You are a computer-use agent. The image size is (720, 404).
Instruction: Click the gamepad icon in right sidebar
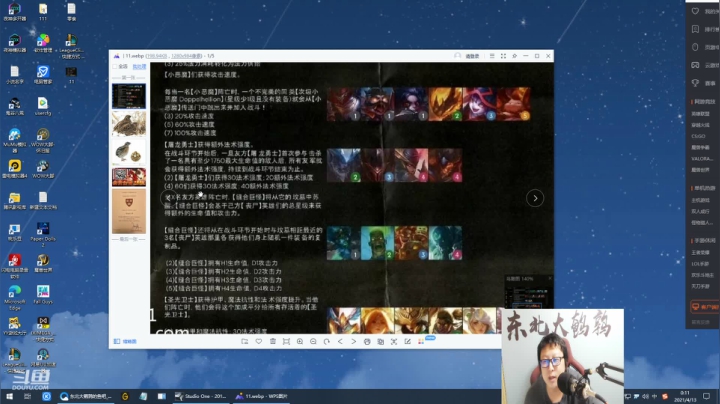click(695, 65)
